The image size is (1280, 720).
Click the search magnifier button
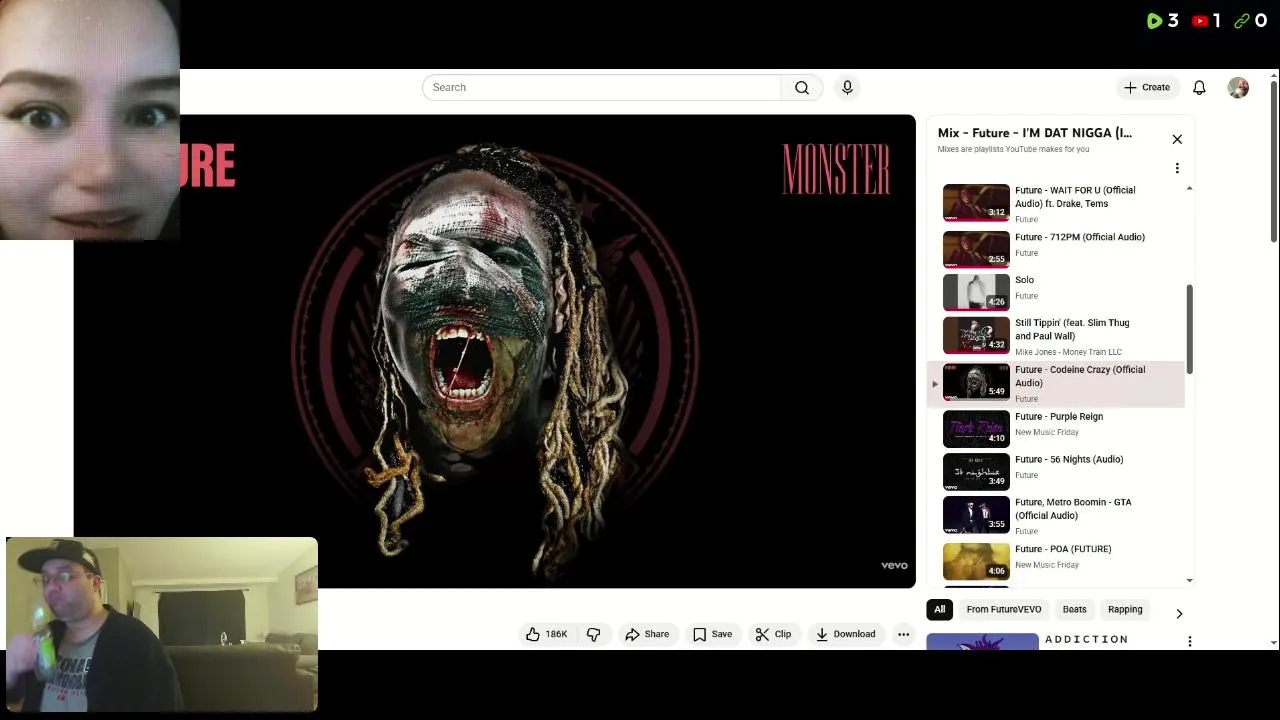point(802,87)
